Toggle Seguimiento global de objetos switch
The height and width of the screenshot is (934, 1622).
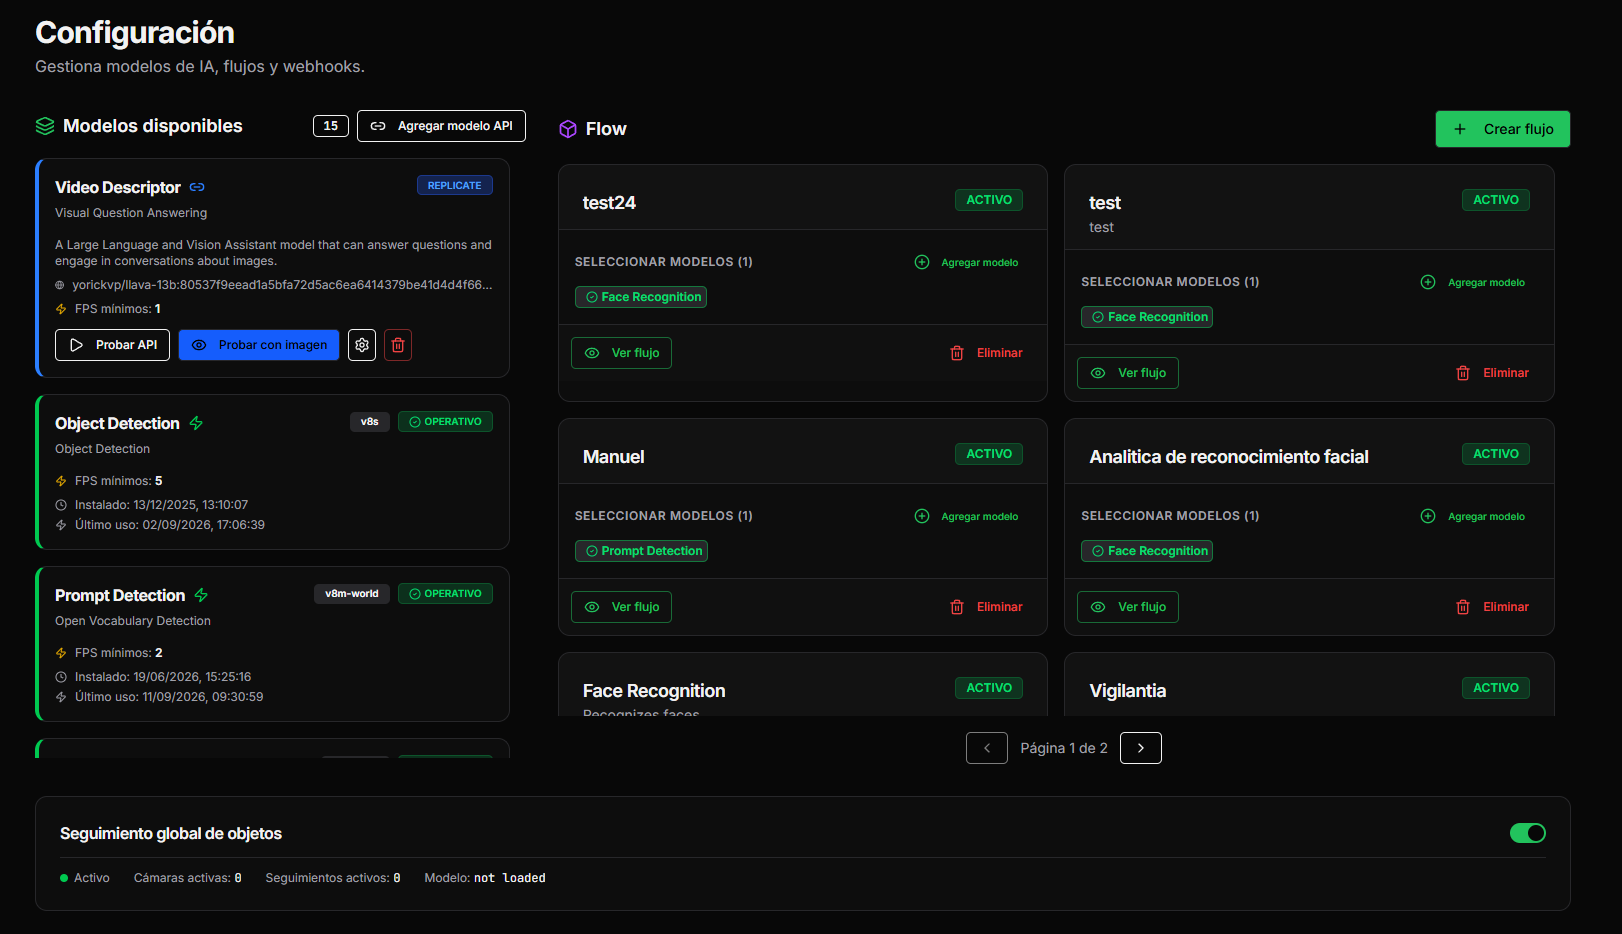pyautogui.click(x=1527, y=833)
